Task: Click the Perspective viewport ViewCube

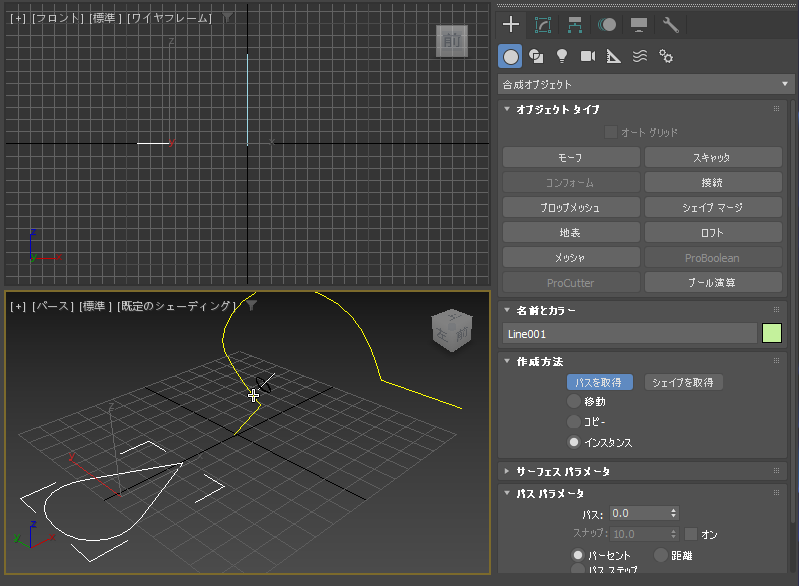Action: click(452, 331)
